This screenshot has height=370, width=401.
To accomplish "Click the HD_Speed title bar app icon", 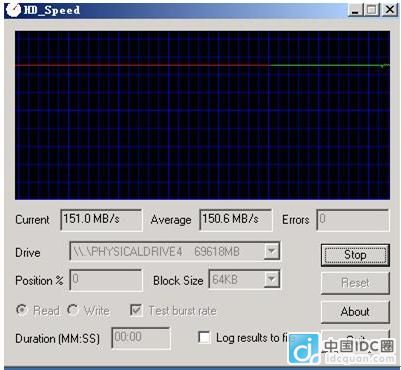I will [x=14, y=10].
